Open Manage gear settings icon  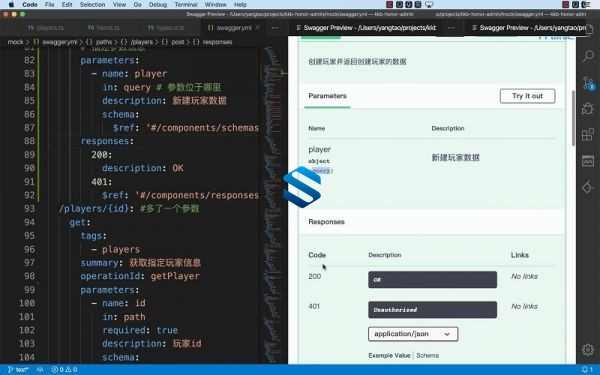coord(588,349)
